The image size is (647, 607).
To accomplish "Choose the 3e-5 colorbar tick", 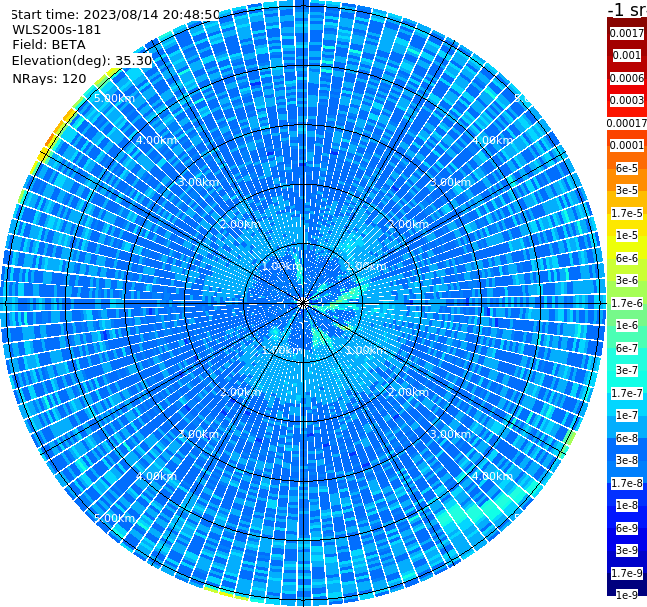I will pos(626,190).
